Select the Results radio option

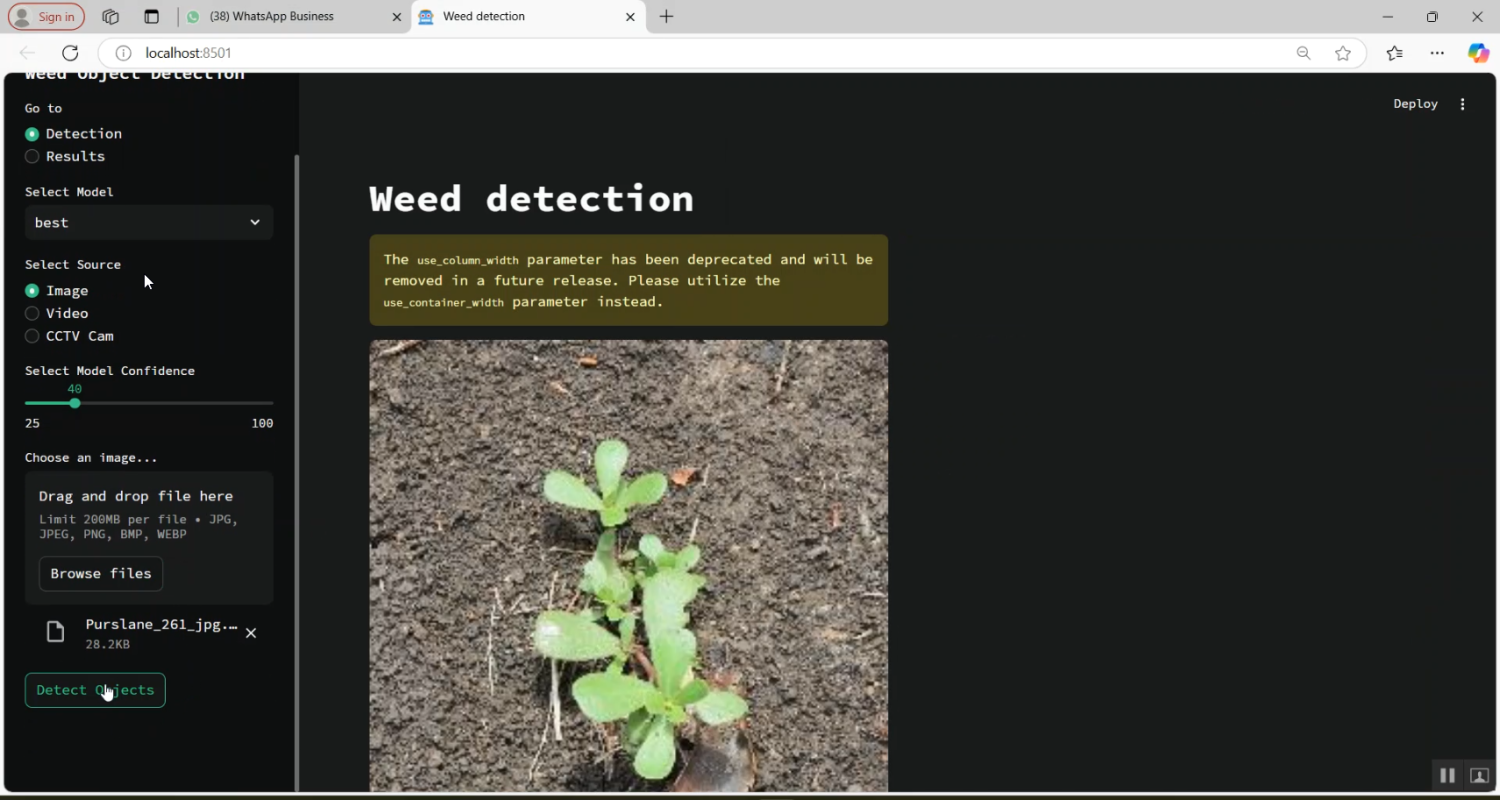33,156
